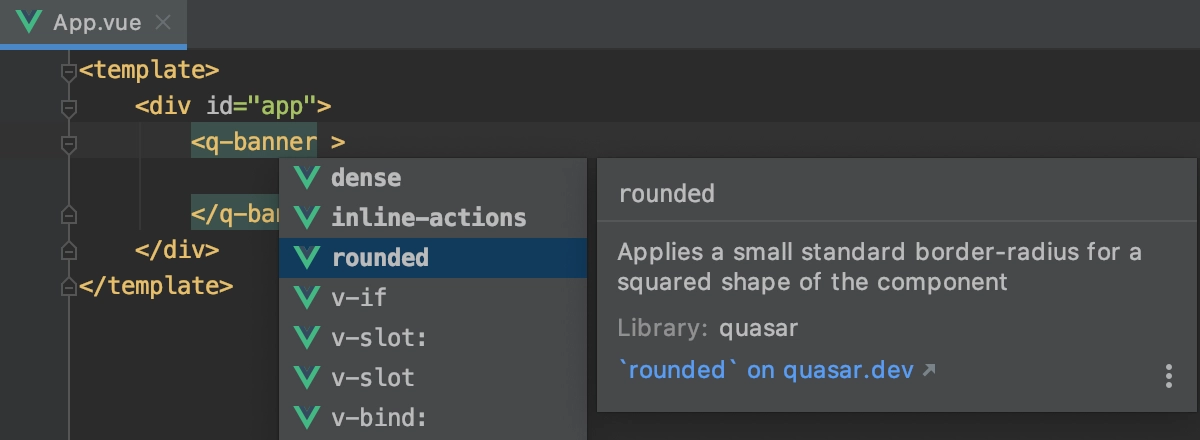This screenshot has width=1200, height=440.
Task: Place cursor after q-banner opening tag name
Action: (317, 142)
